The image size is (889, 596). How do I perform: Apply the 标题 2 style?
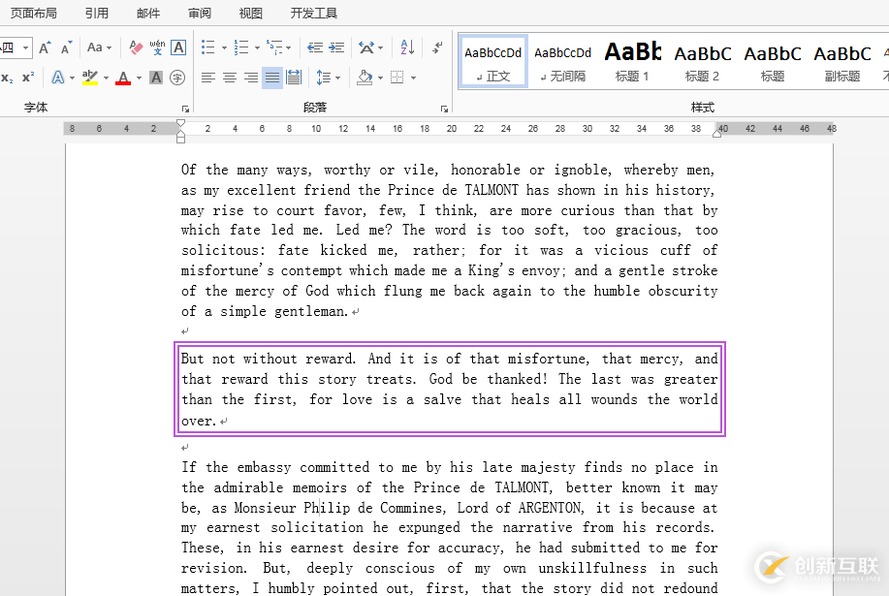point(702,61)
